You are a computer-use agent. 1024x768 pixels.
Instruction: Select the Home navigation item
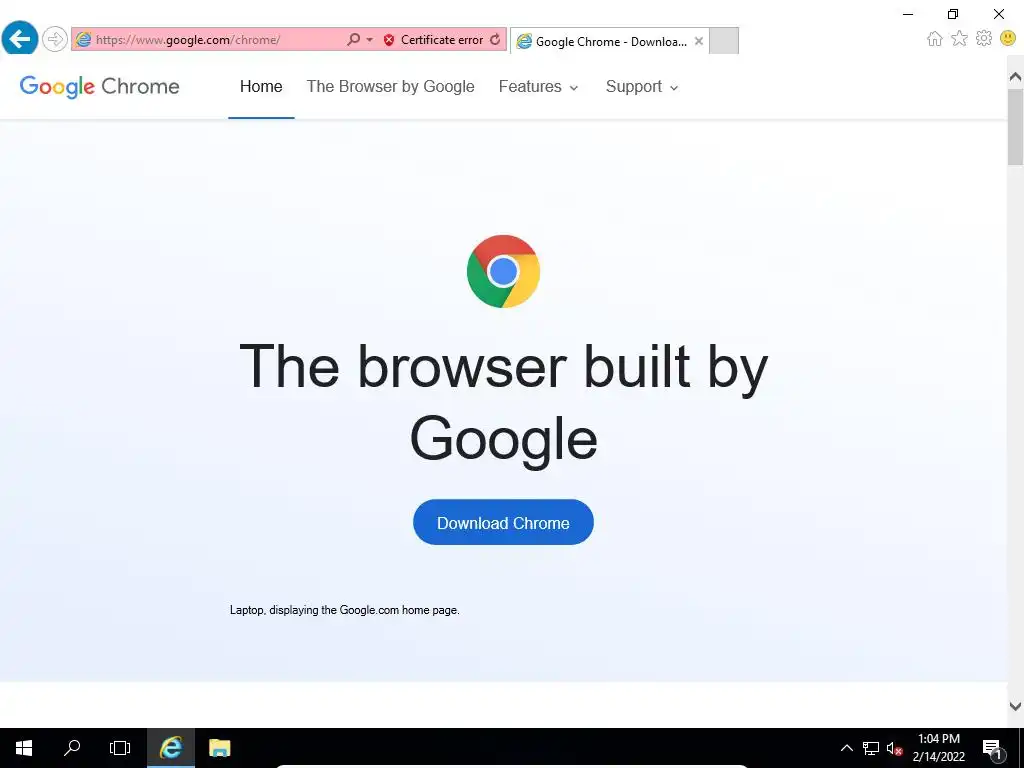[261, 86]
